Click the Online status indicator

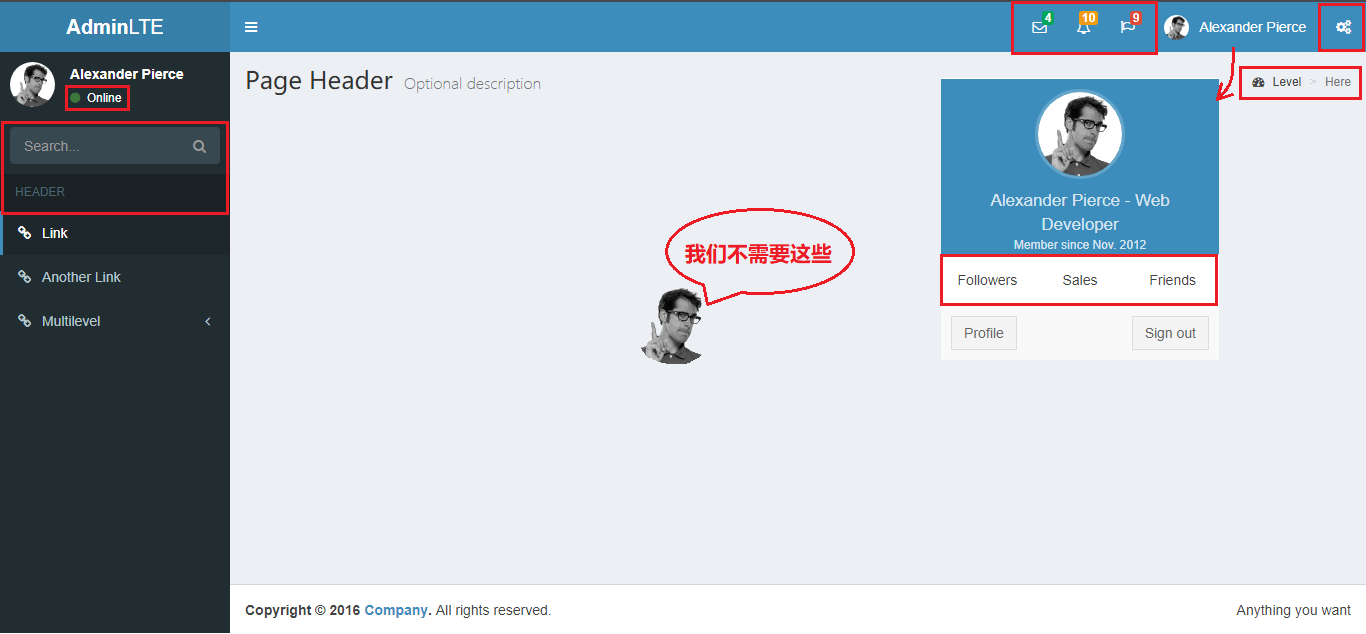pyautogui.click(x=97, y=98)
